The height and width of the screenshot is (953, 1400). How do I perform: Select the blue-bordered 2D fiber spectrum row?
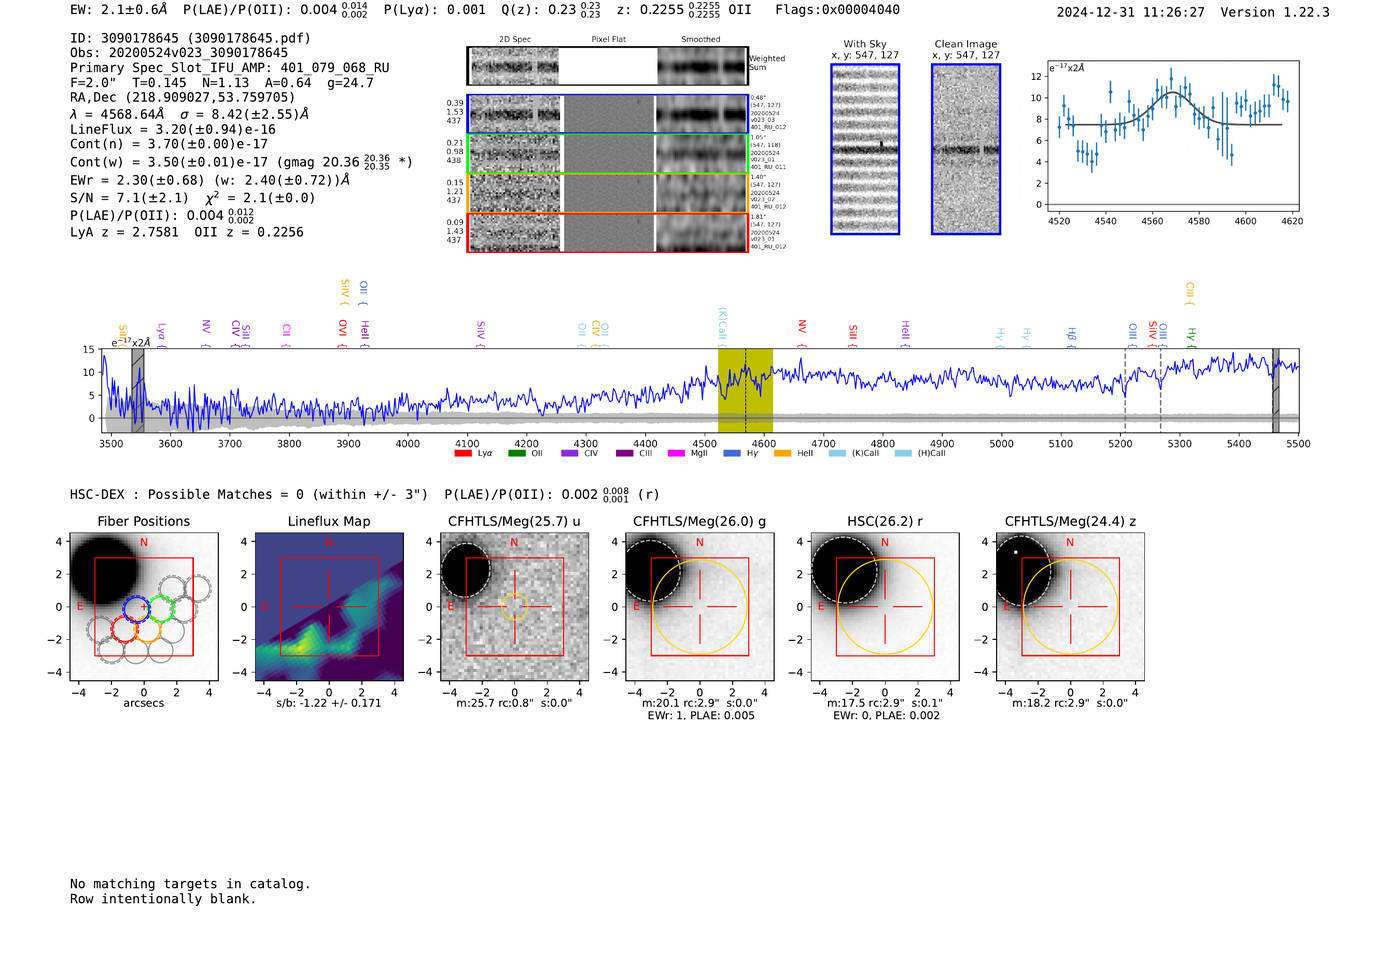point(607,114)
